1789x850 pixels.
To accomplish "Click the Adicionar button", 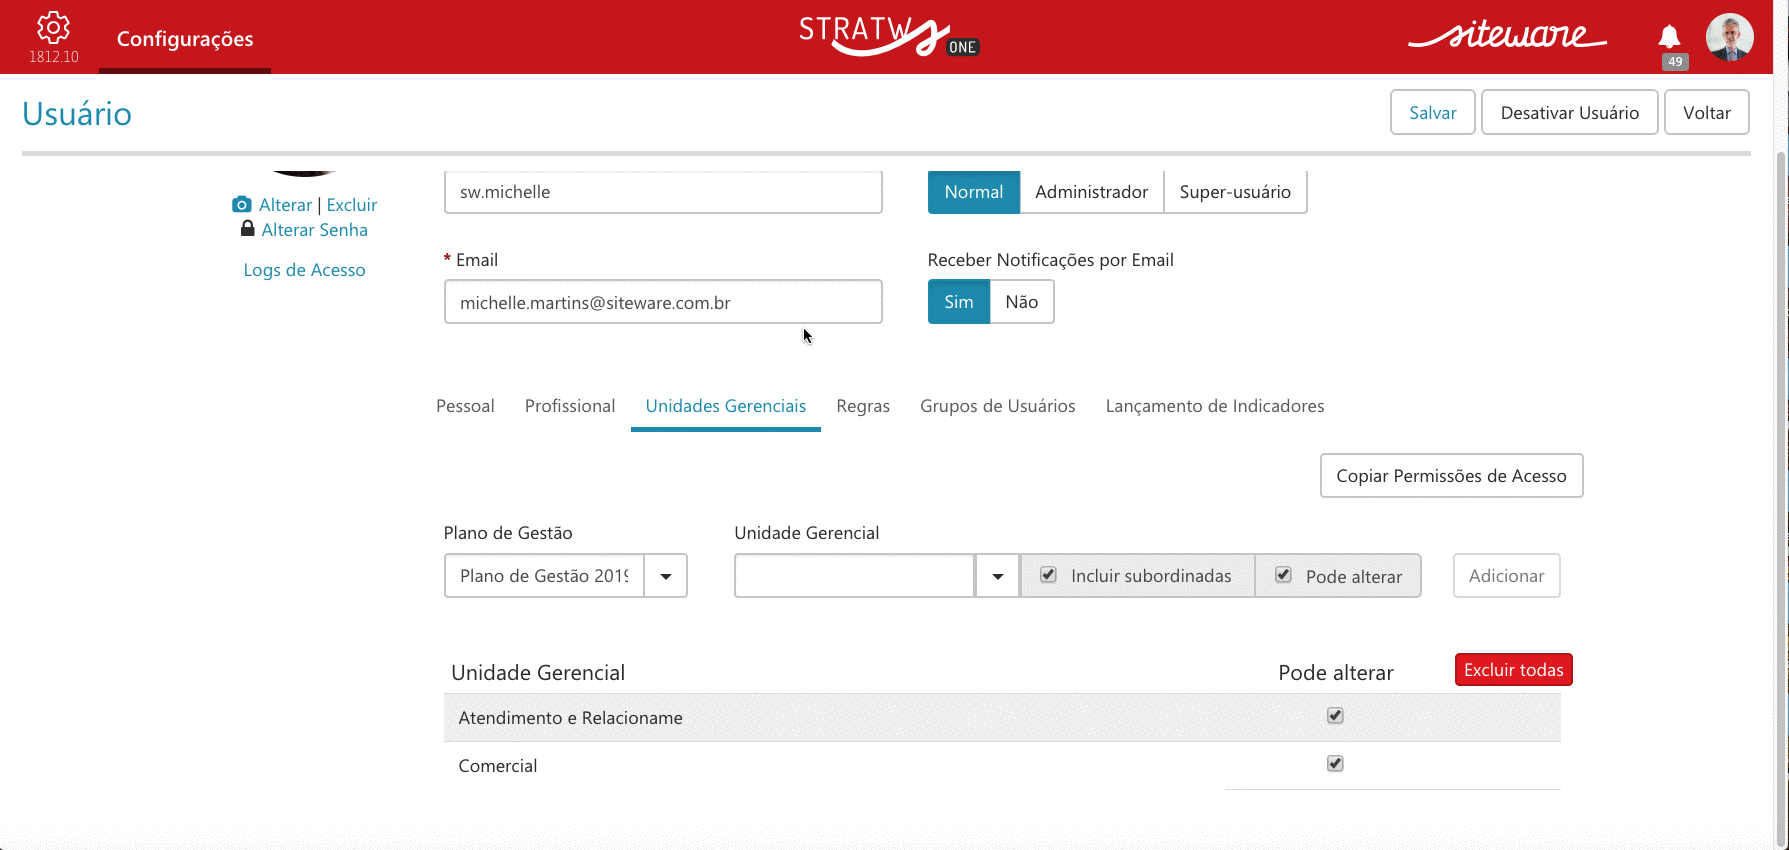I will coord(1507,576).
